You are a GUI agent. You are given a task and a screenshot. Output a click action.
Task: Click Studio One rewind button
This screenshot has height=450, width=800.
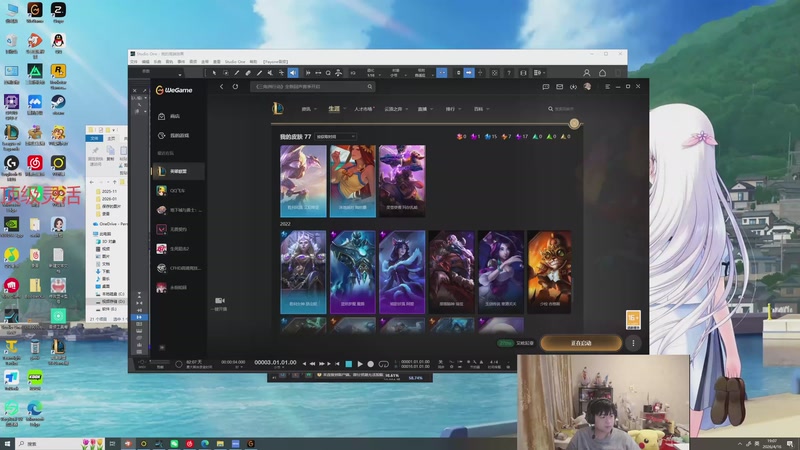point(312,364)
